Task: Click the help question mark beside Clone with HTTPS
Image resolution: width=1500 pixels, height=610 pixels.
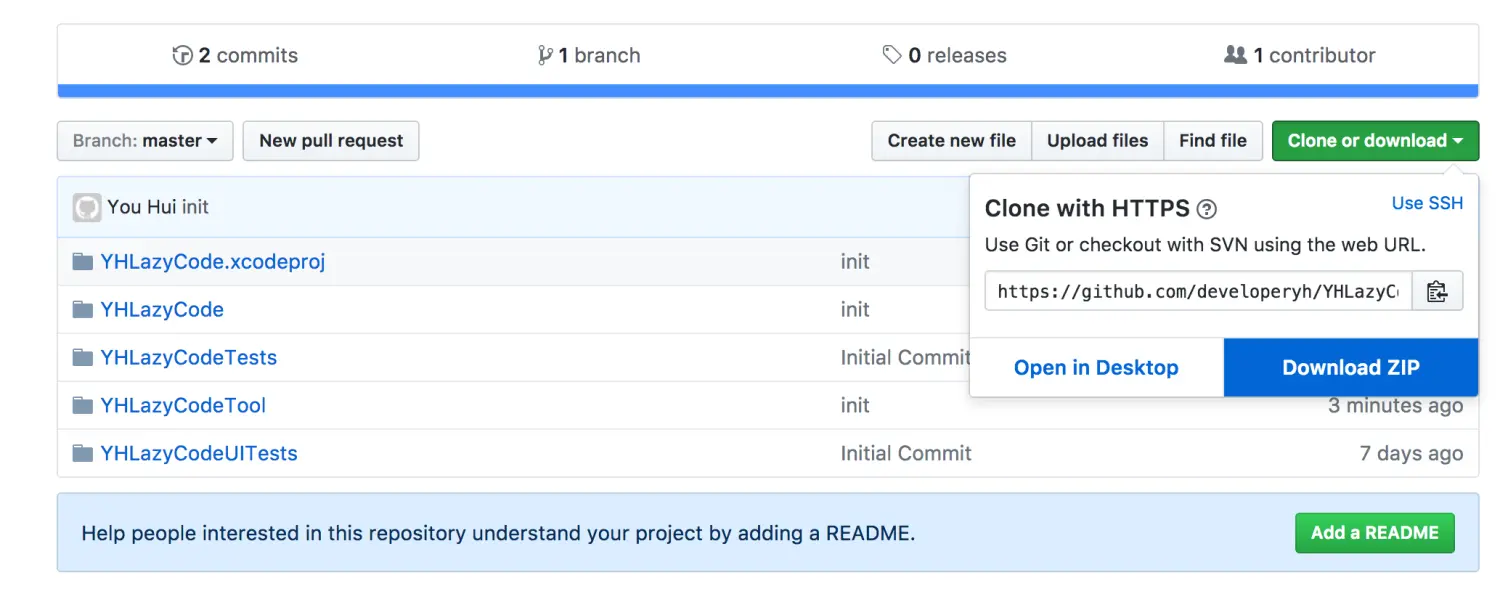Action: (1207, 209)
